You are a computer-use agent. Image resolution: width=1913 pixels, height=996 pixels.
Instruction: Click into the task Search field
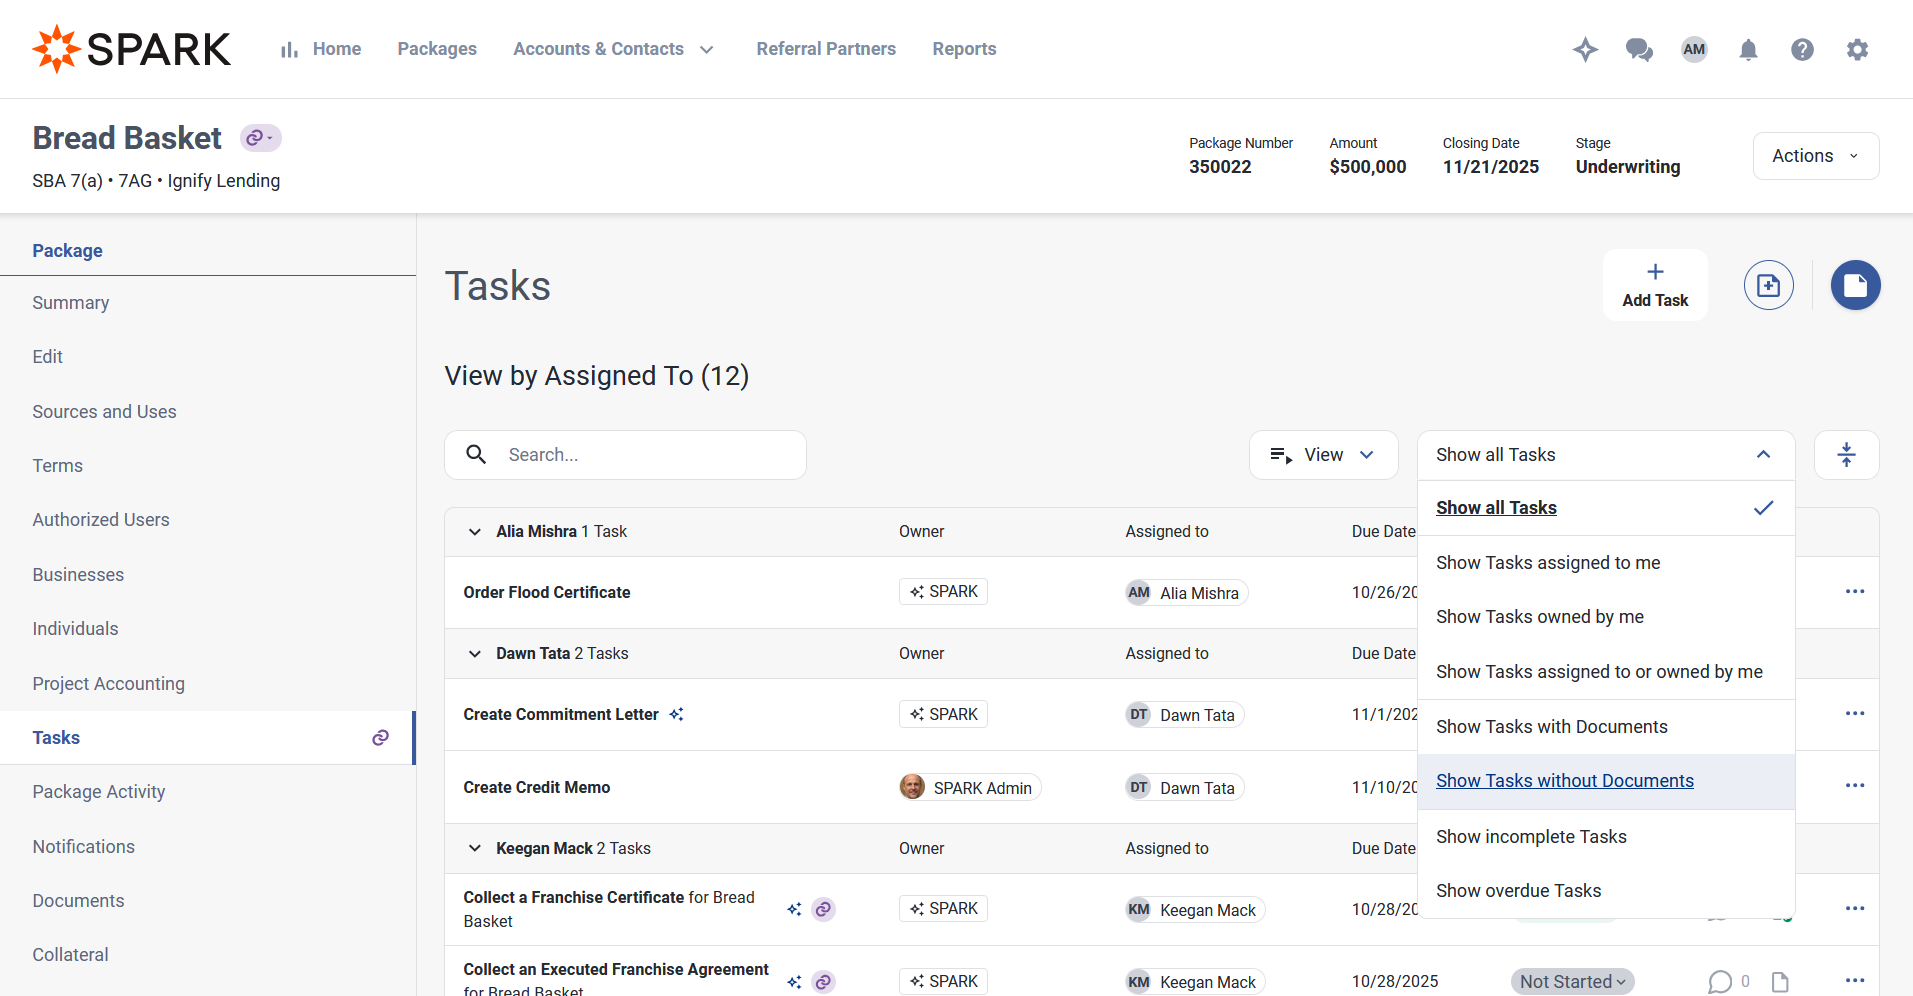click(x=640, y=455)
